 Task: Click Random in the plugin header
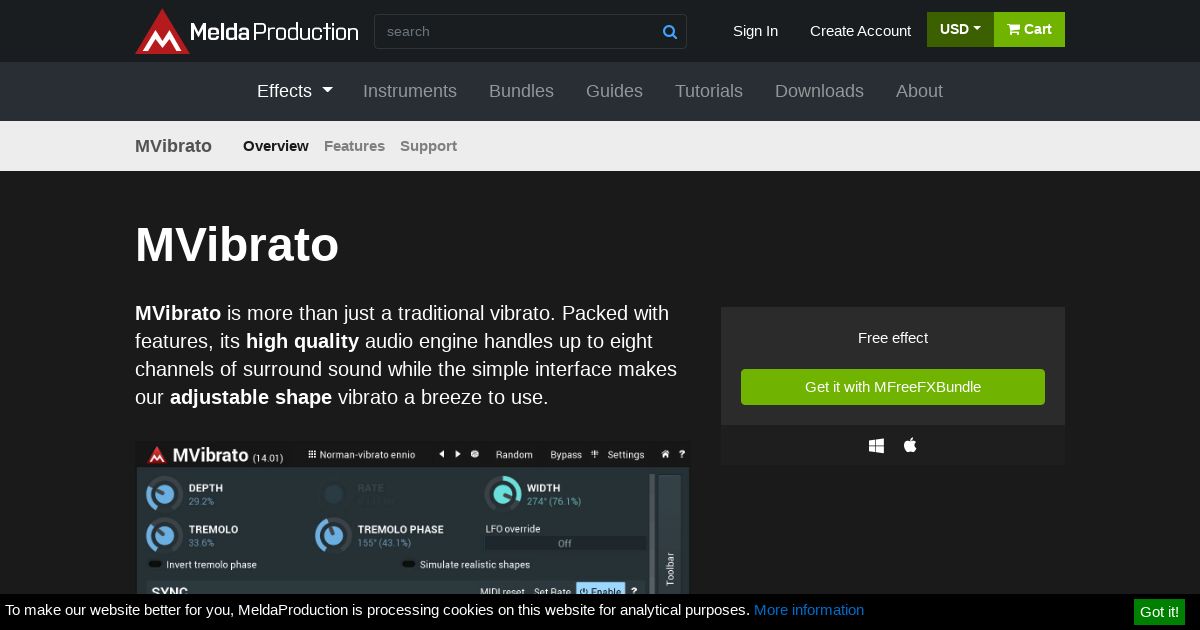pyautogui.click(x=514, y=455)
